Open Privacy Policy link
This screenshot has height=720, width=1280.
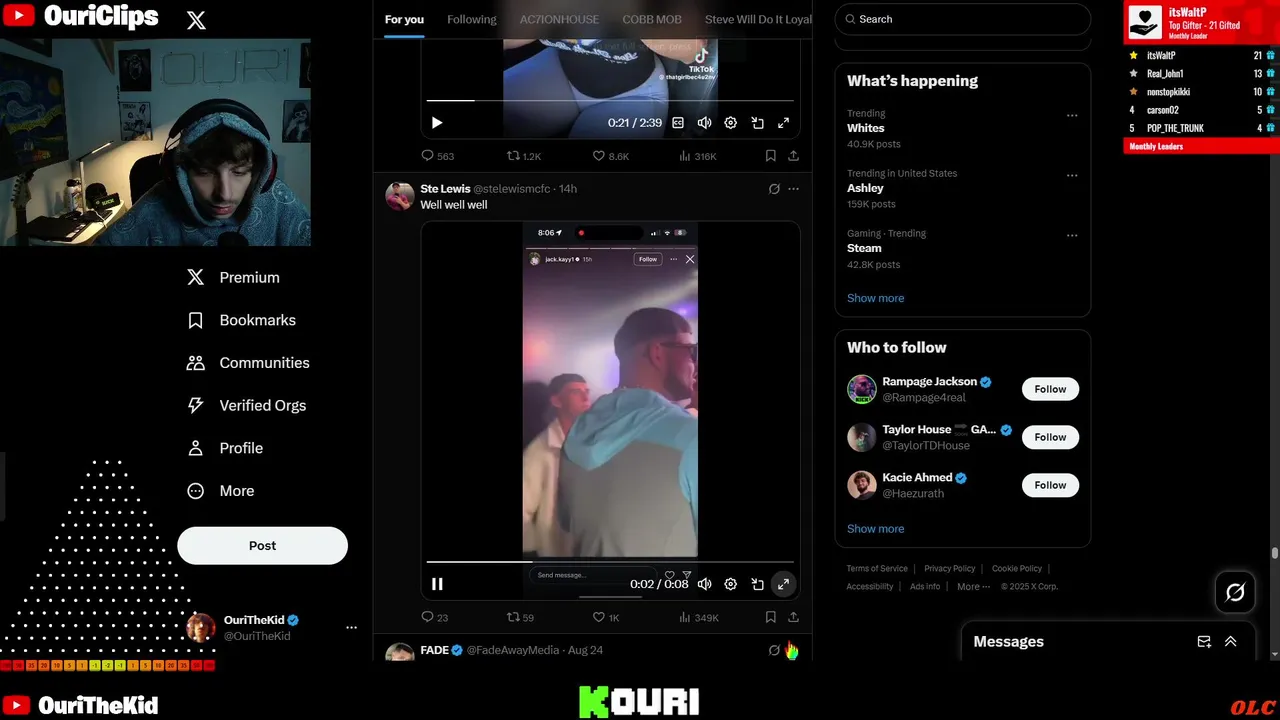[x=949, y=569]
